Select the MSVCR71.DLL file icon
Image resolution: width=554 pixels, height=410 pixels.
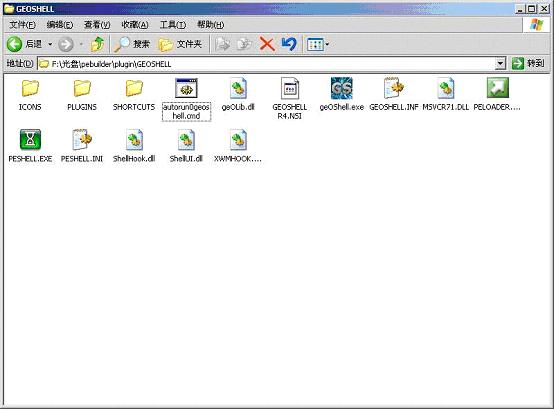click(446, 88)
